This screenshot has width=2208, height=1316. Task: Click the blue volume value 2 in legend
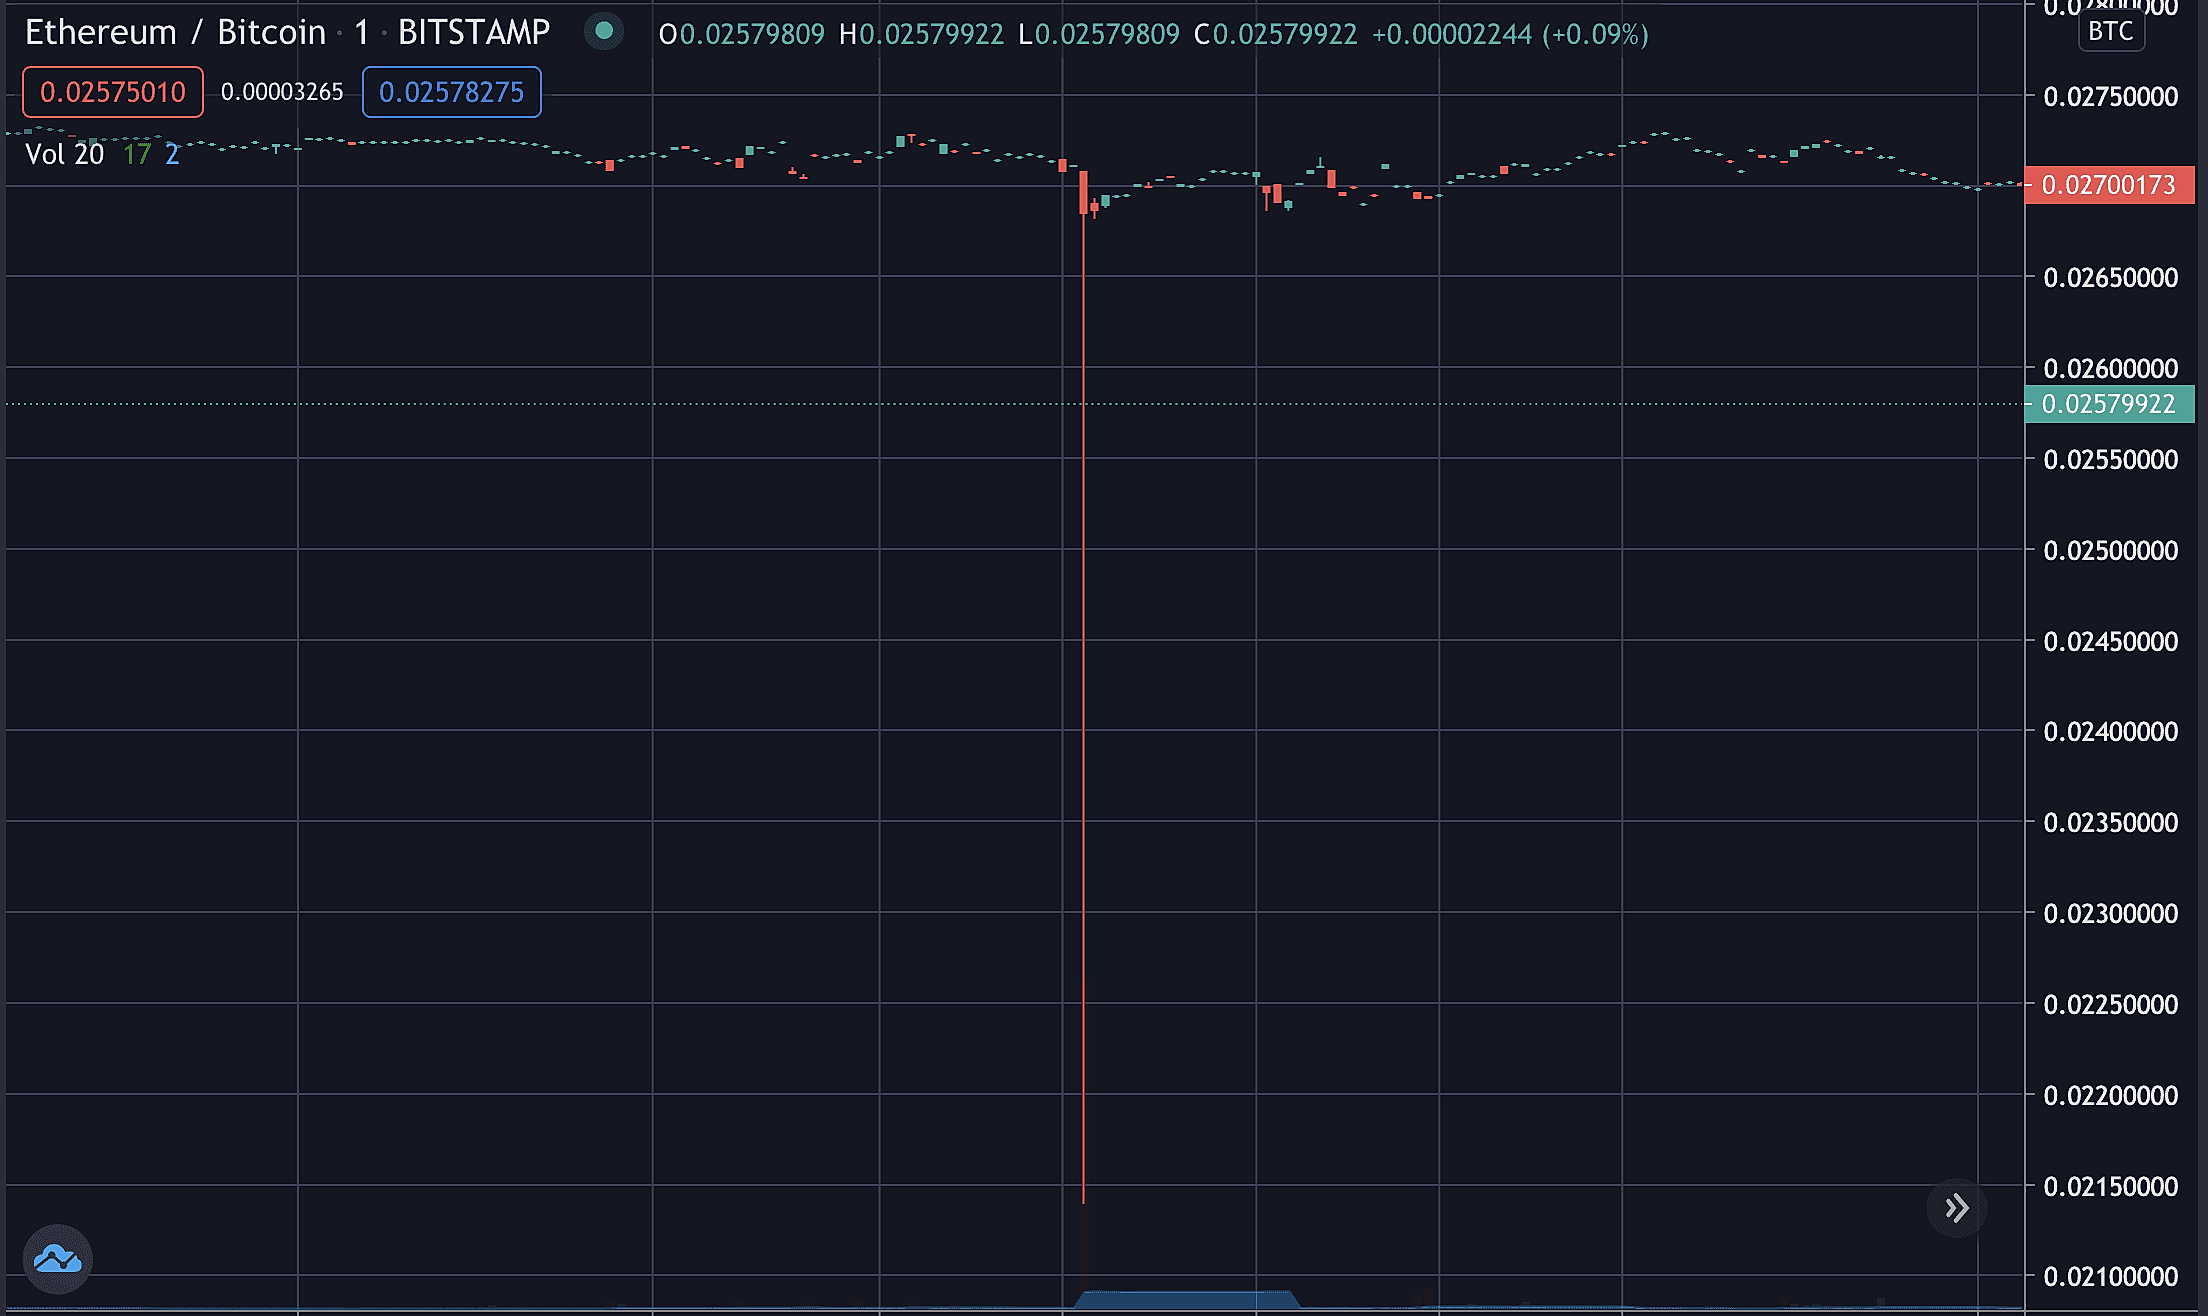pos(172,154)
